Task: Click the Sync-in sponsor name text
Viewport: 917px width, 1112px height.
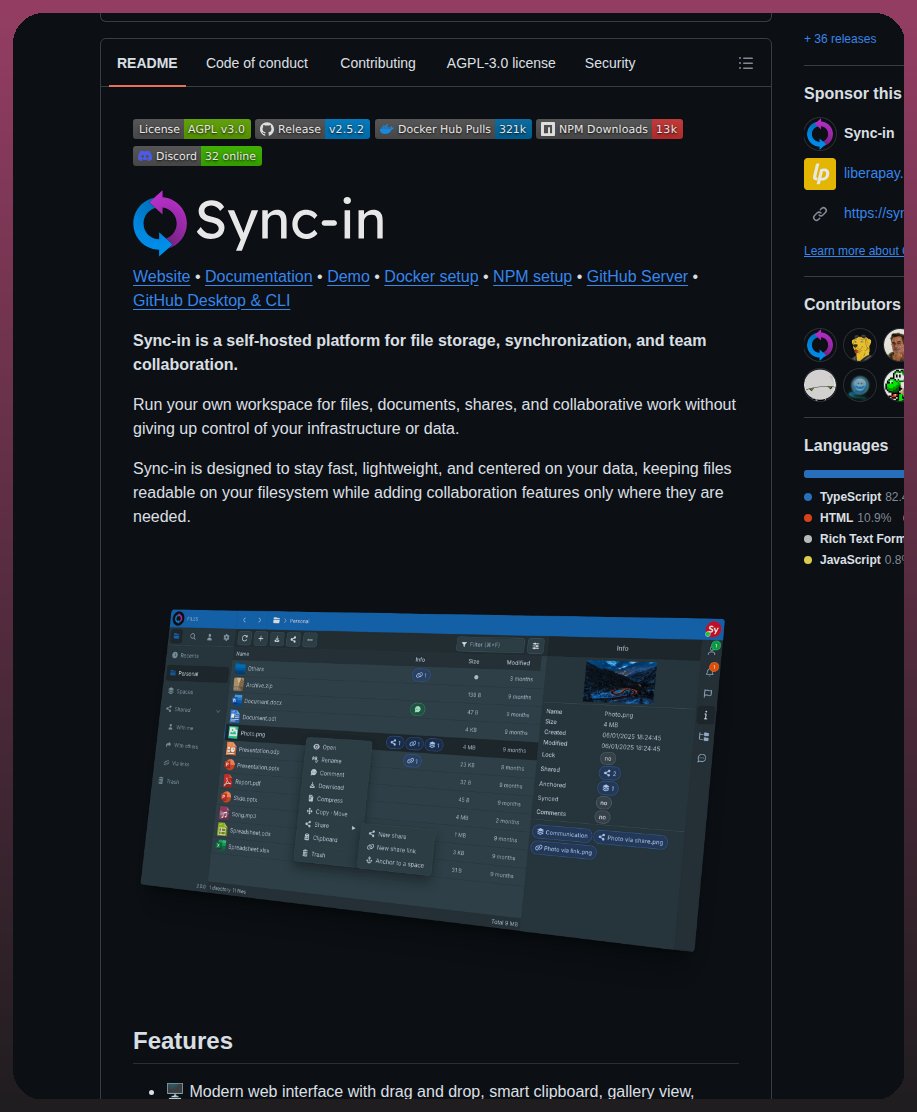Action: tap(869, 133)
